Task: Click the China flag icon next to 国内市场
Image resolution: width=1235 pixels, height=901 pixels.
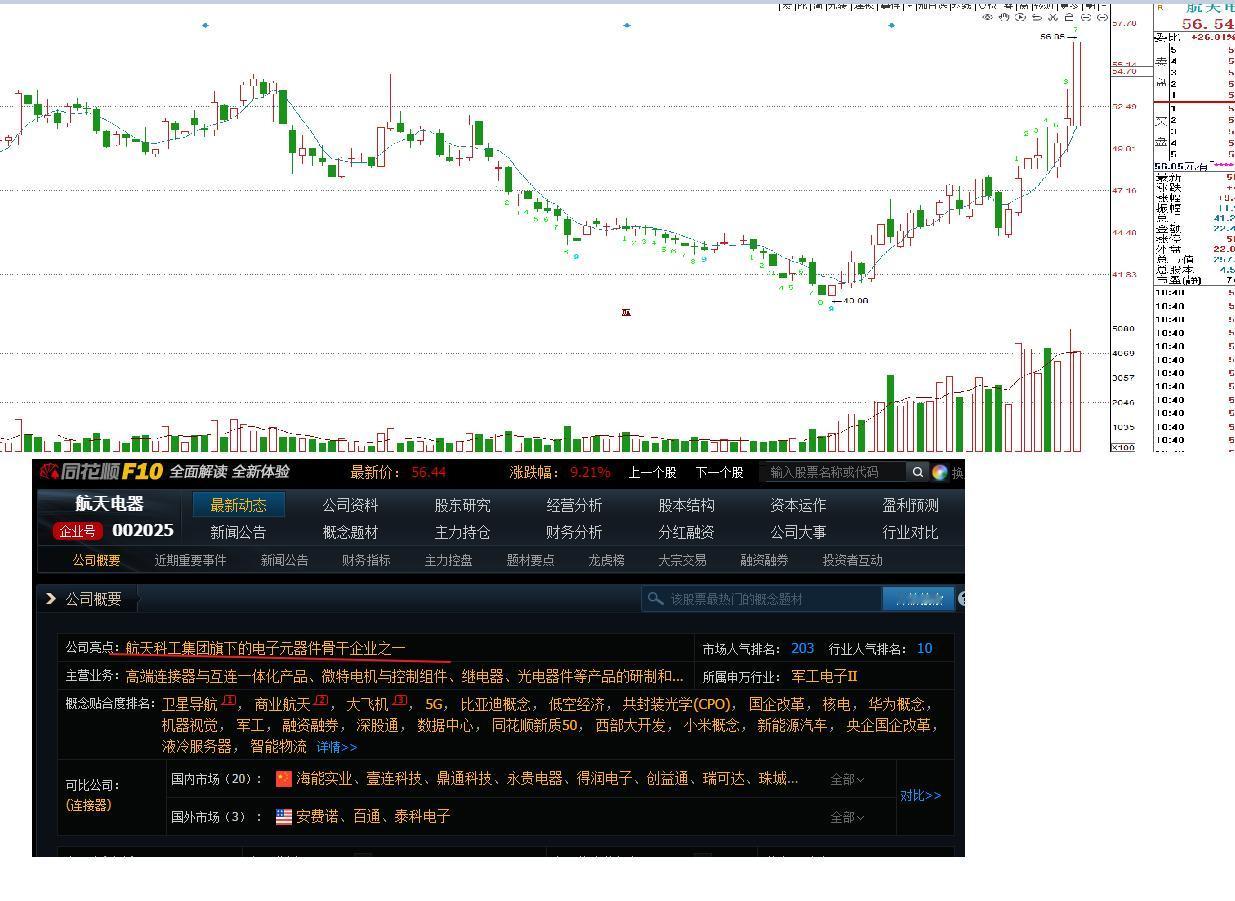Action: [284, 778]
